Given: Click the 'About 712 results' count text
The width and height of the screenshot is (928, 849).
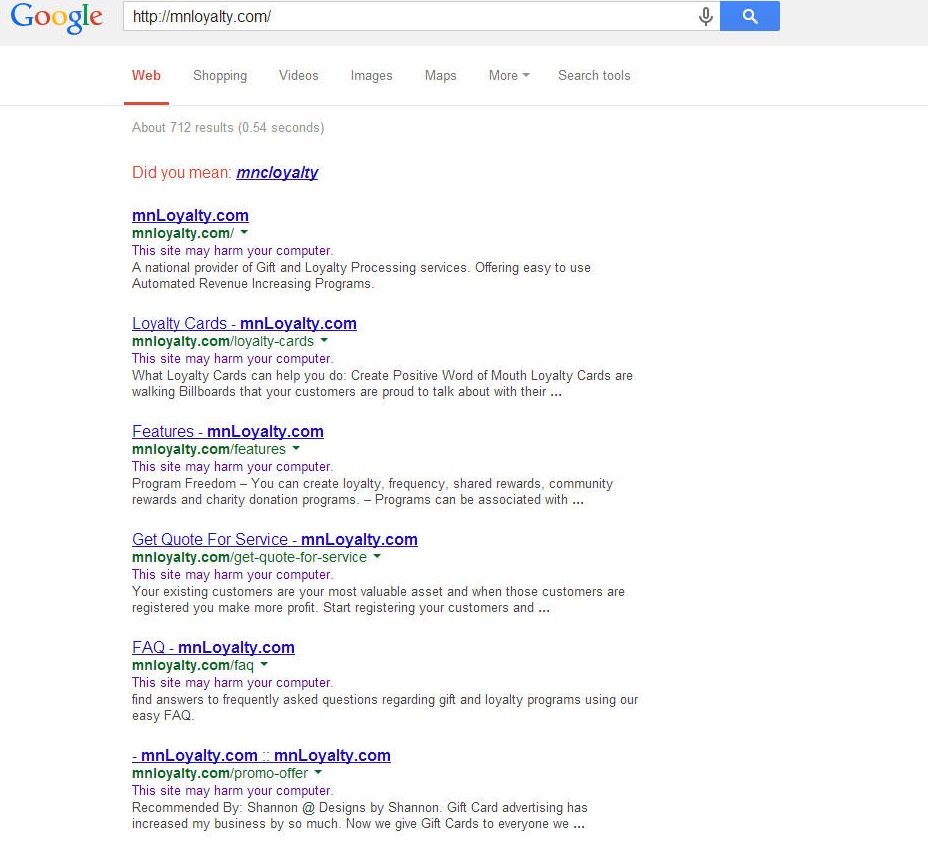Looking at the screenshot, I should [228, 128].
